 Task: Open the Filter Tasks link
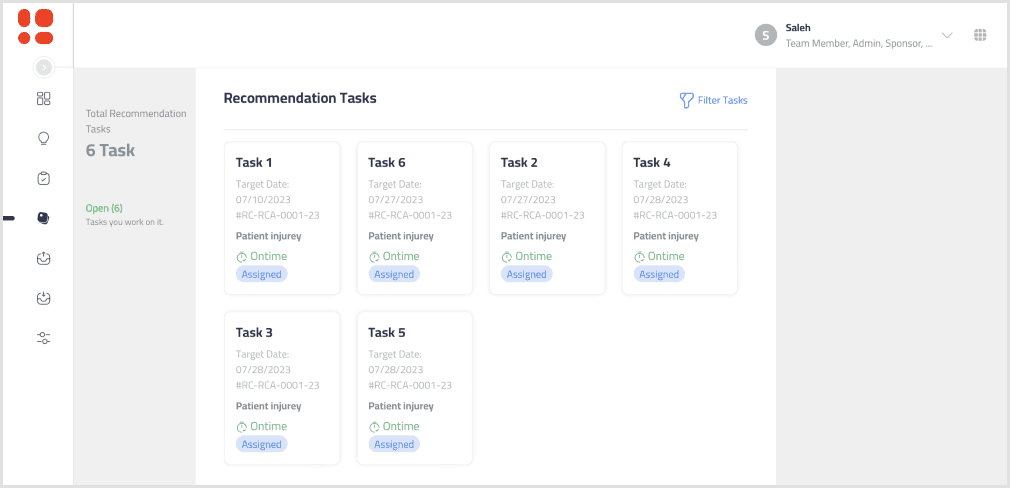click(x=723, y=100)
